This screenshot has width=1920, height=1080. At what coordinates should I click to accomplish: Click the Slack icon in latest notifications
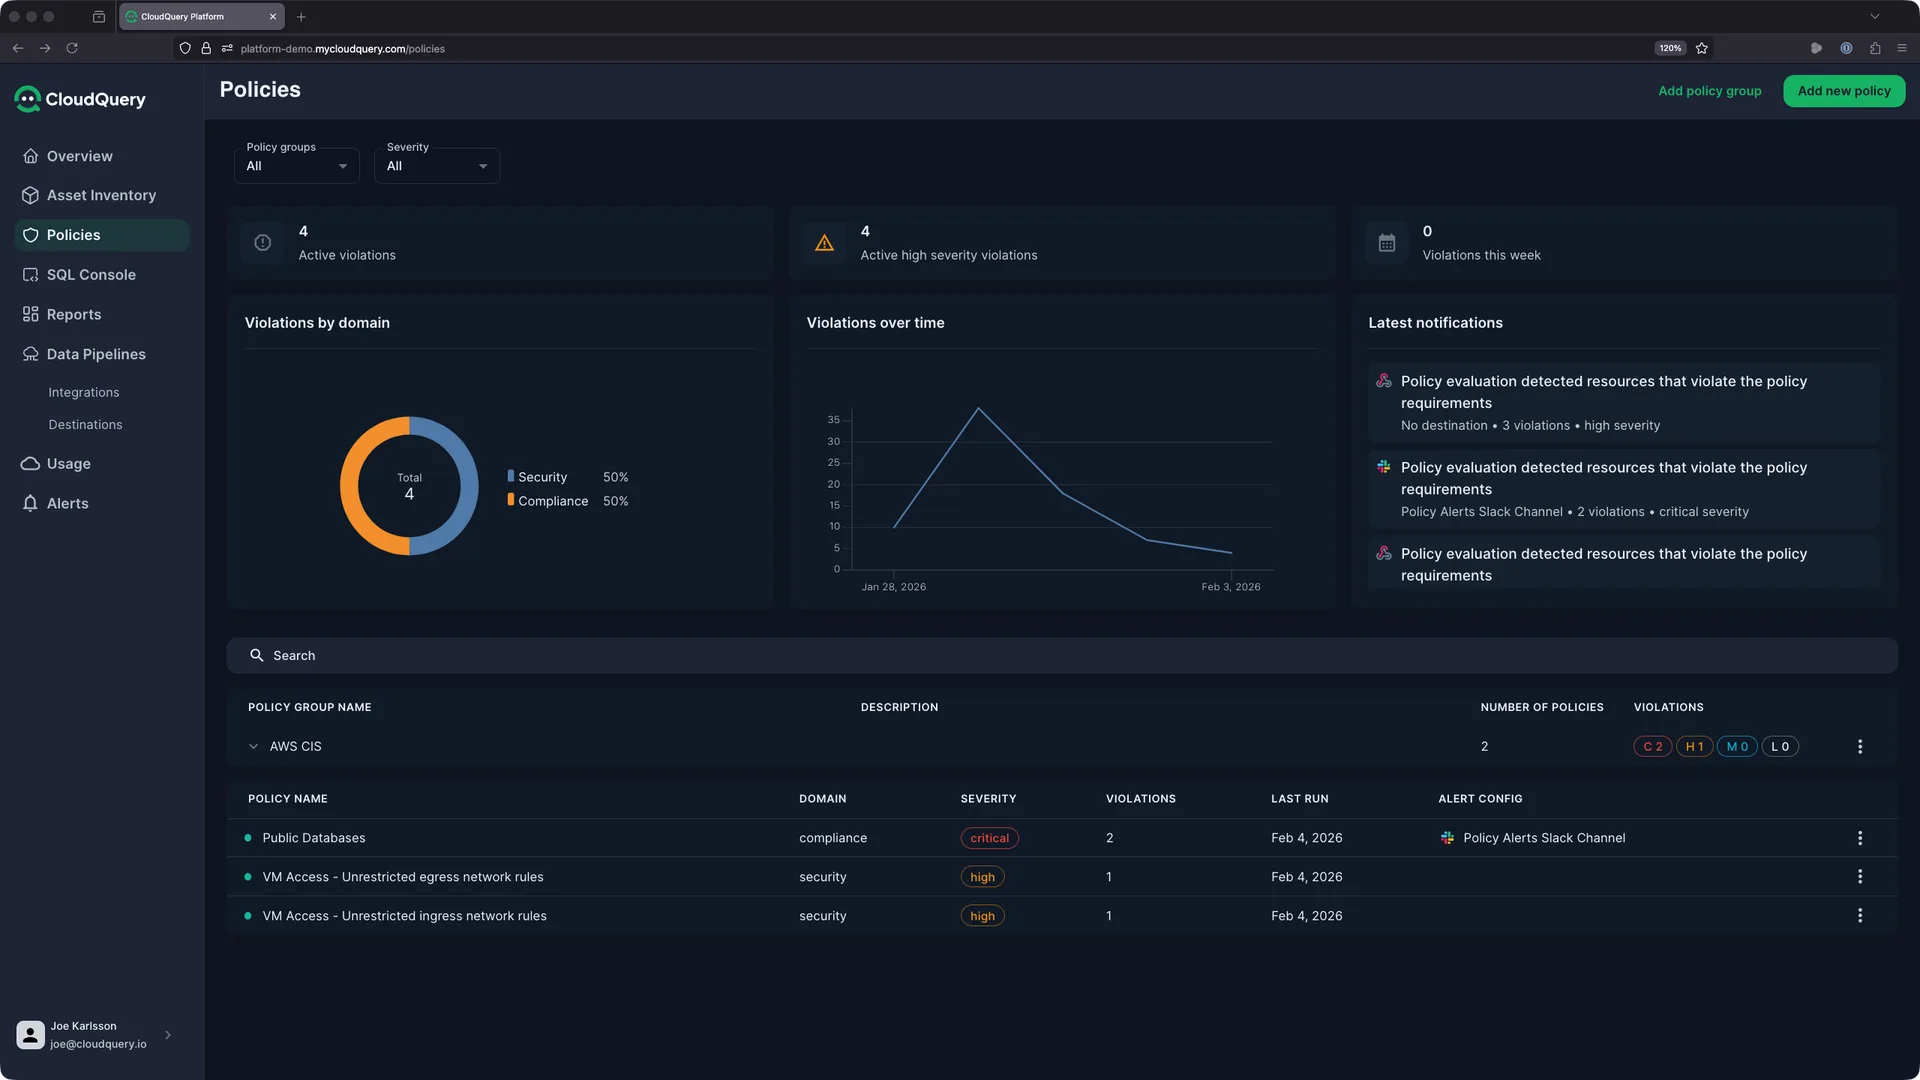(1384, 467)
